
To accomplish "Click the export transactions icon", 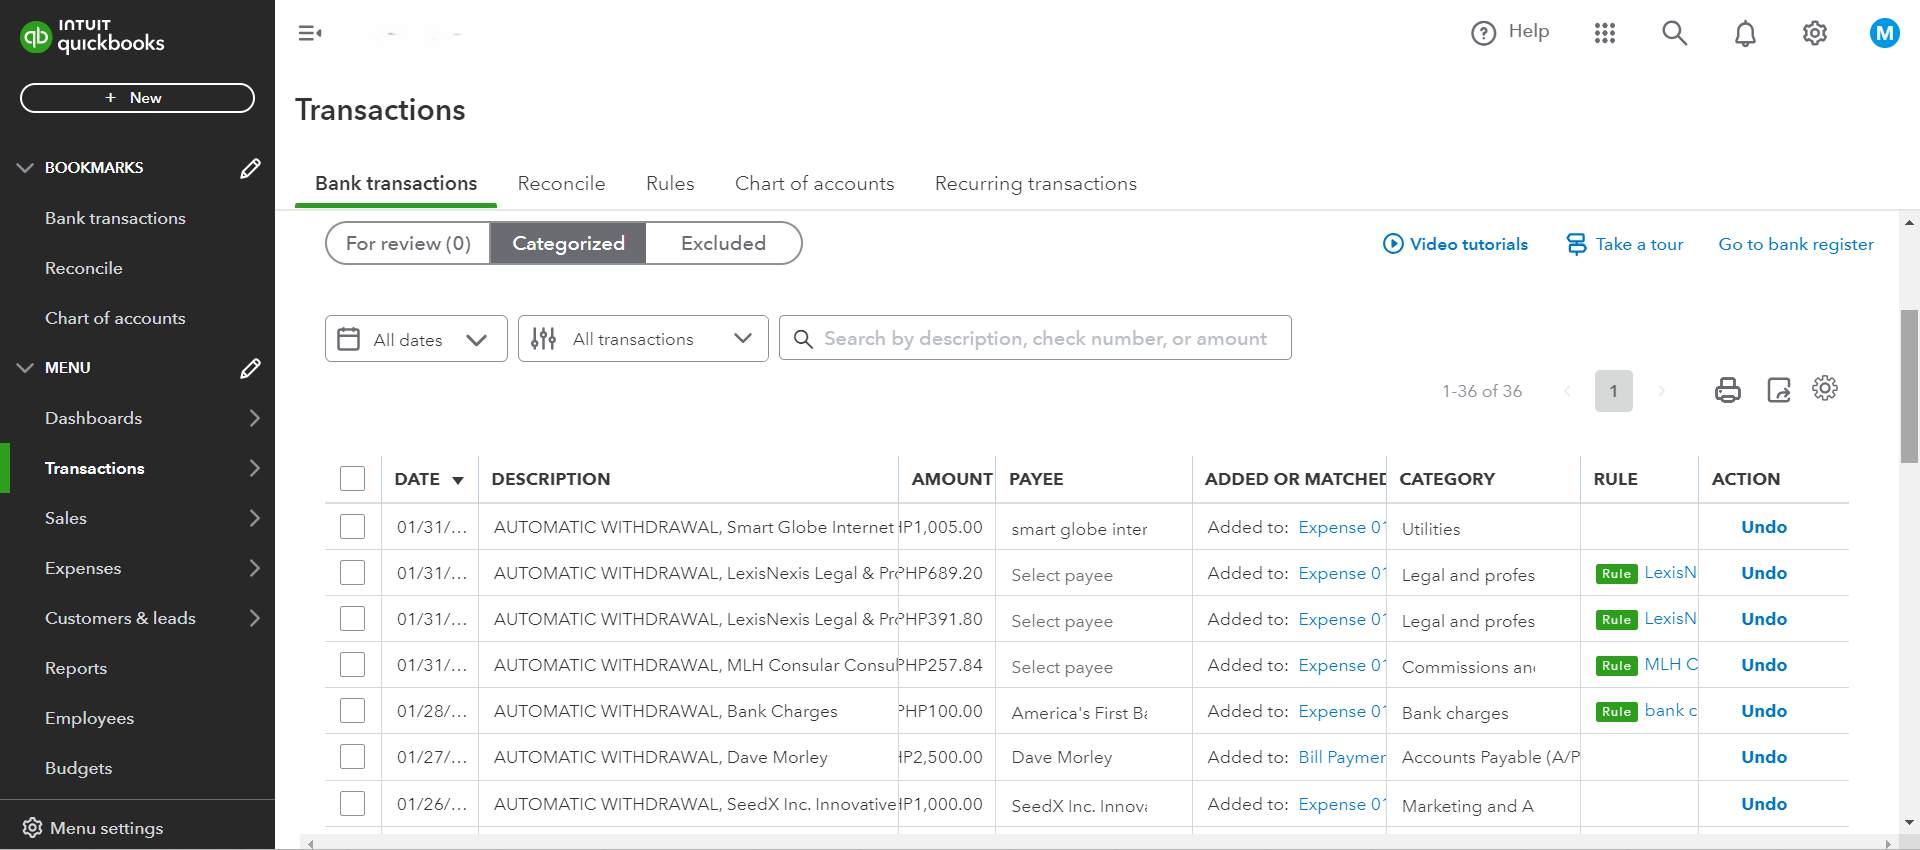I will click(x=1778, y=390).
